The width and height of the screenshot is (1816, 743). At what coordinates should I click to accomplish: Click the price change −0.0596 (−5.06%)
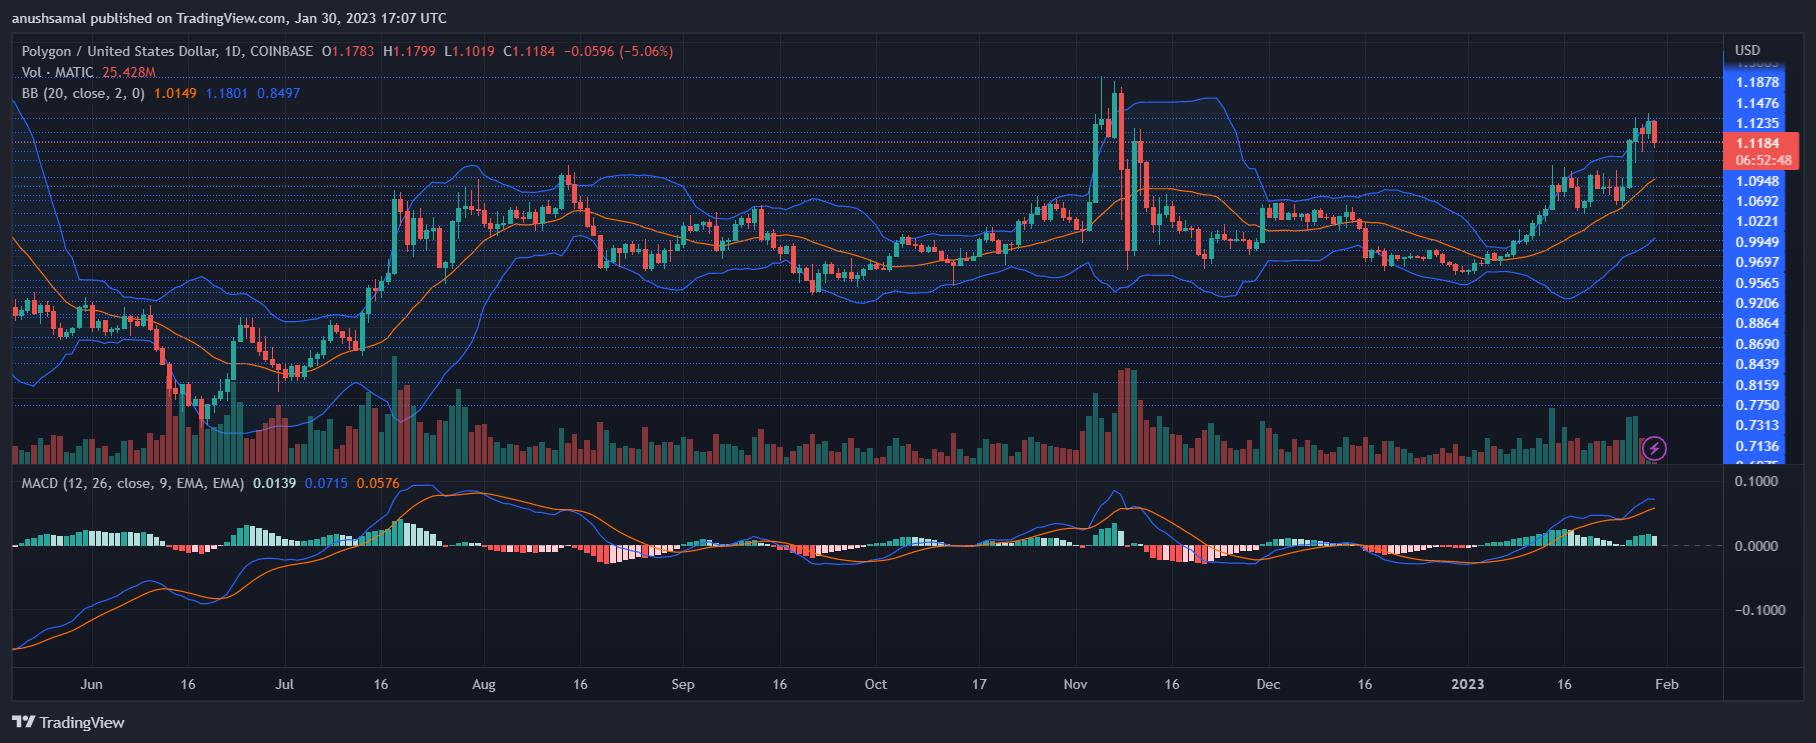tap(618, 51)
